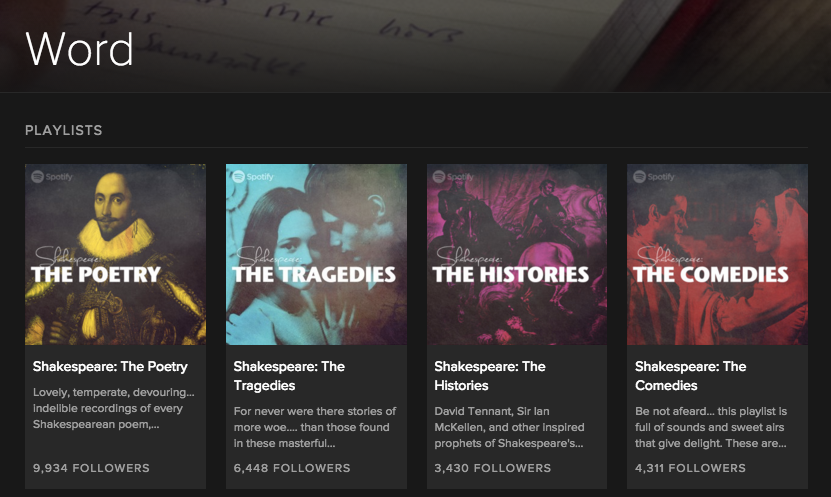The image size is (831, 497).
Task: Click the "Lovely, temperate, devouring" description text
Action: point(113,410)
